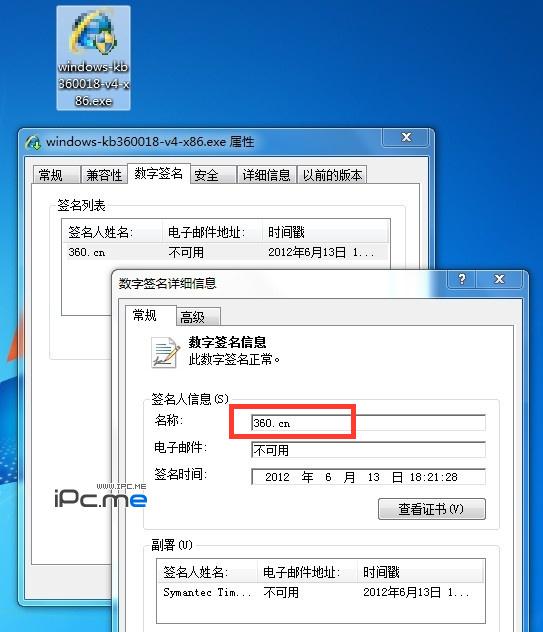Screen dimensions: 543x632
Task: Click the 电子邮件 field showing 不可用
Action: tap(368, 450)
